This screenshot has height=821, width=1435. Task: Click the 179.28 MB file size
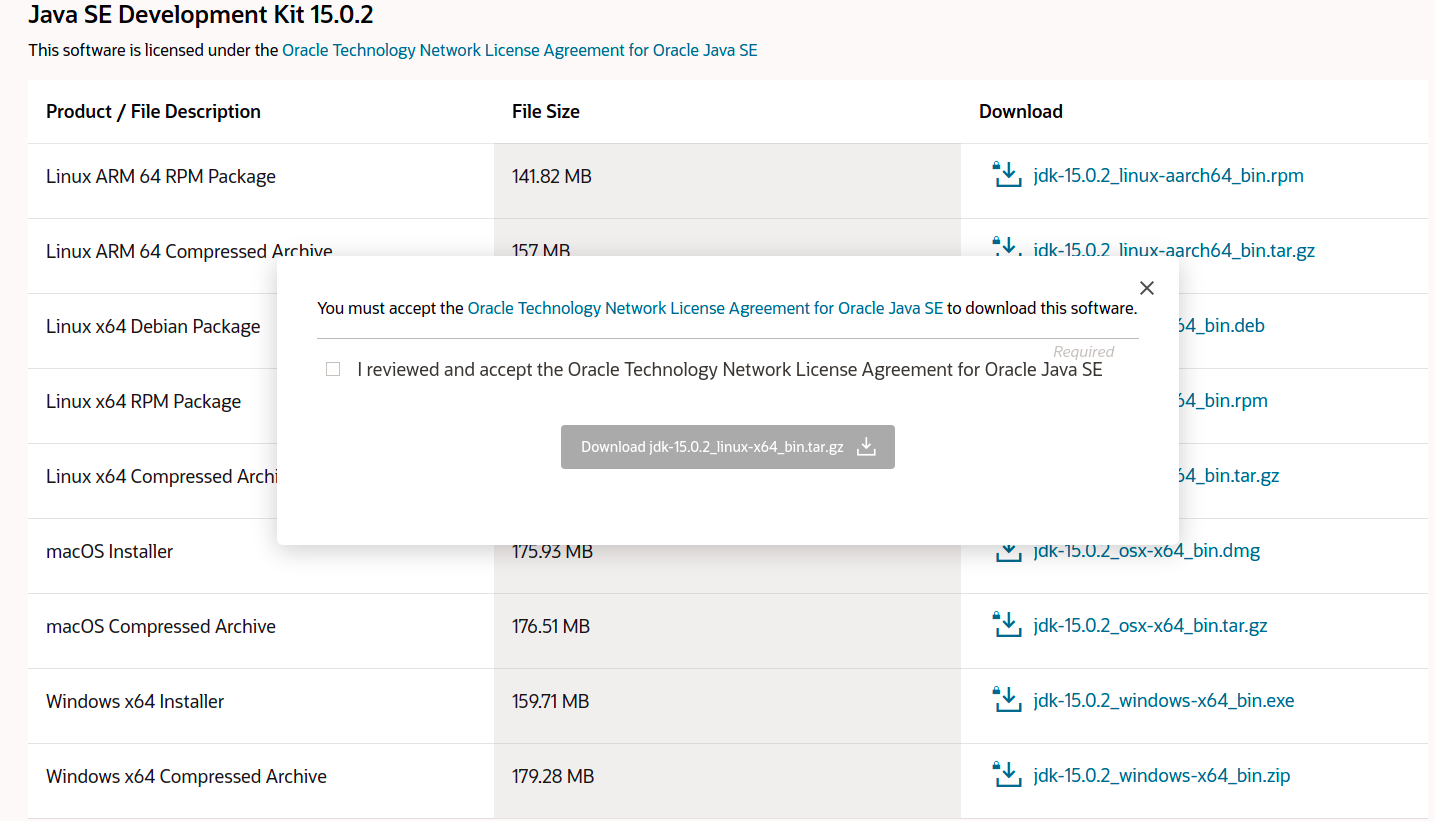click(x=553, y=776)
